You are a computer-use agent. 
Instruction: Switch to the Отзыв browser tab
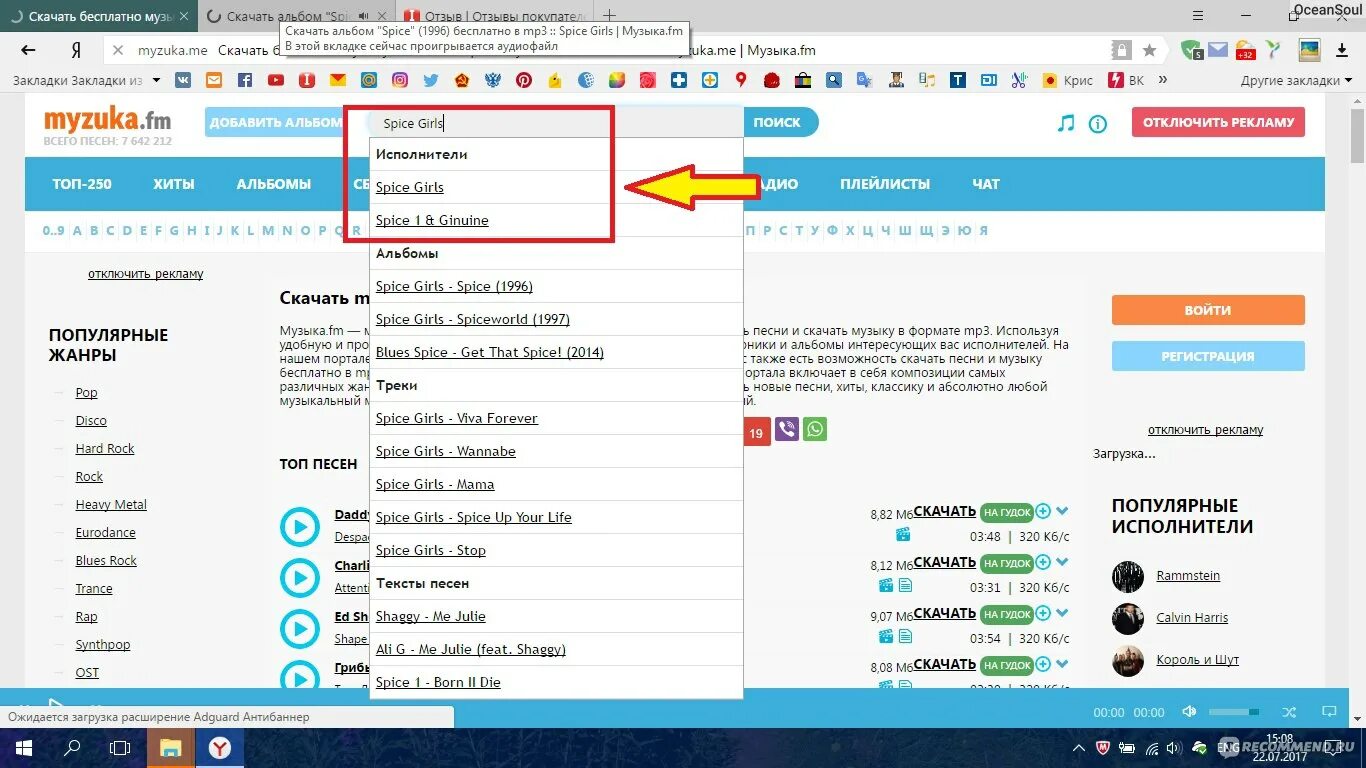point(495,17)
